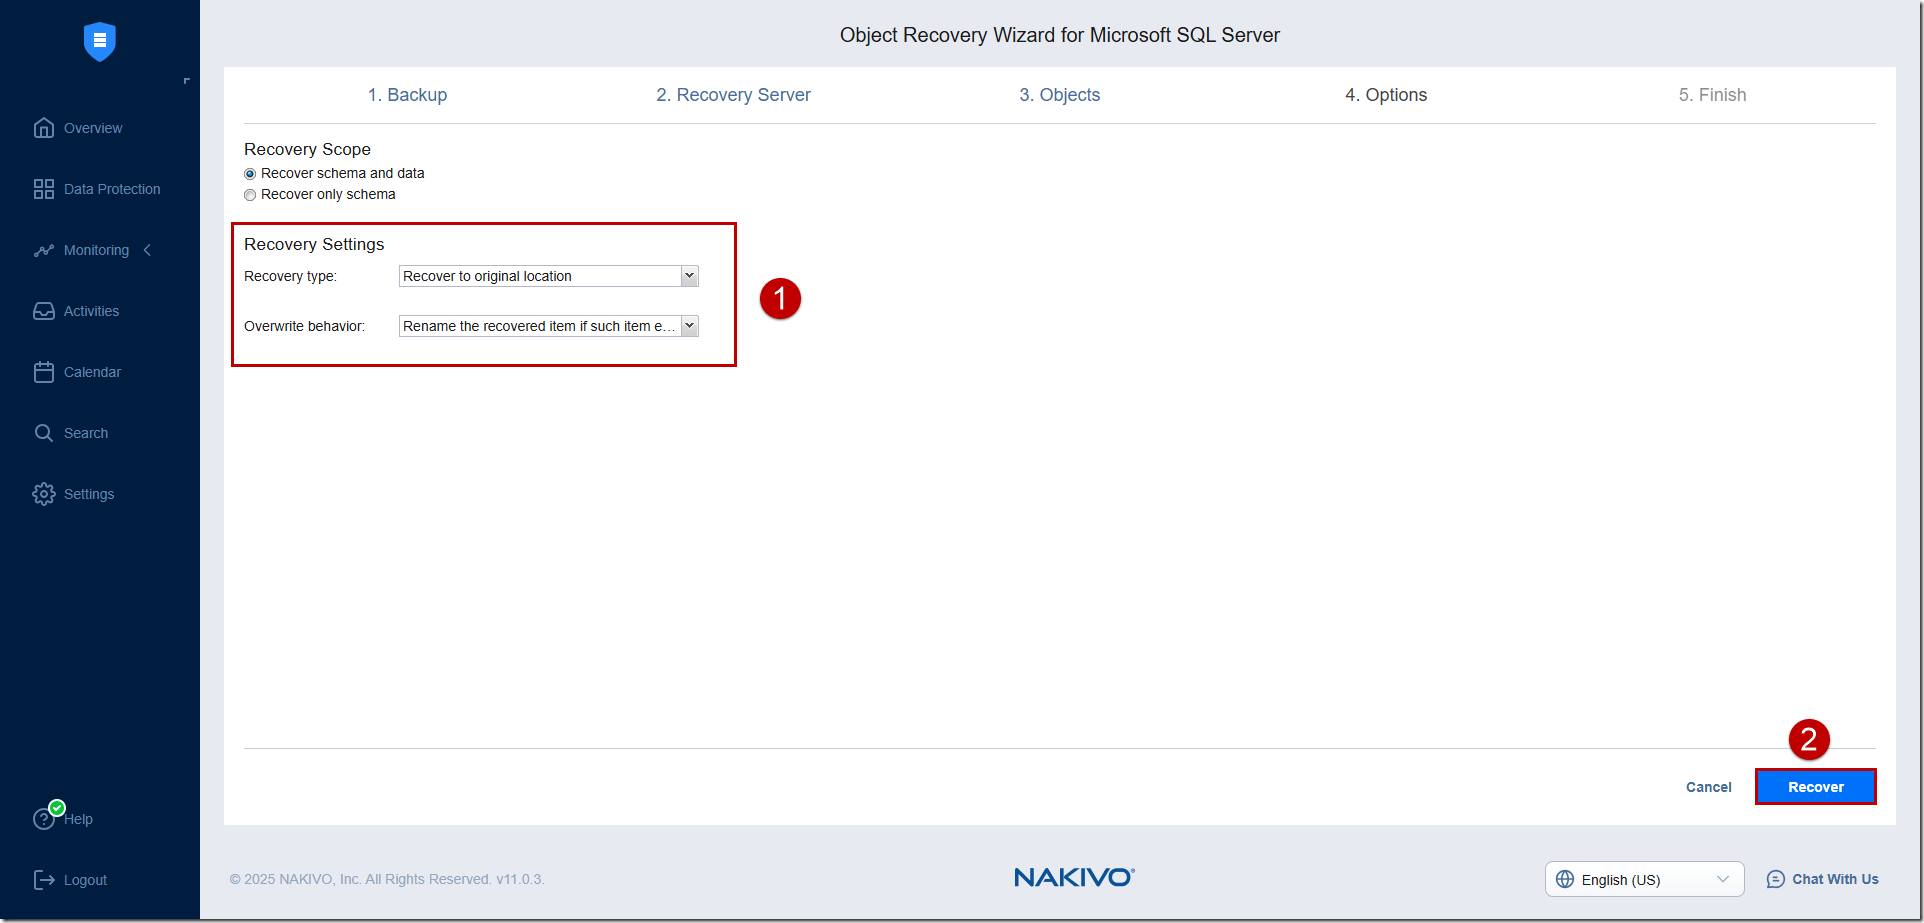Open Overview in the sidebar
Viewport: 1924px width, 923px height.
[x=93, y=128]
